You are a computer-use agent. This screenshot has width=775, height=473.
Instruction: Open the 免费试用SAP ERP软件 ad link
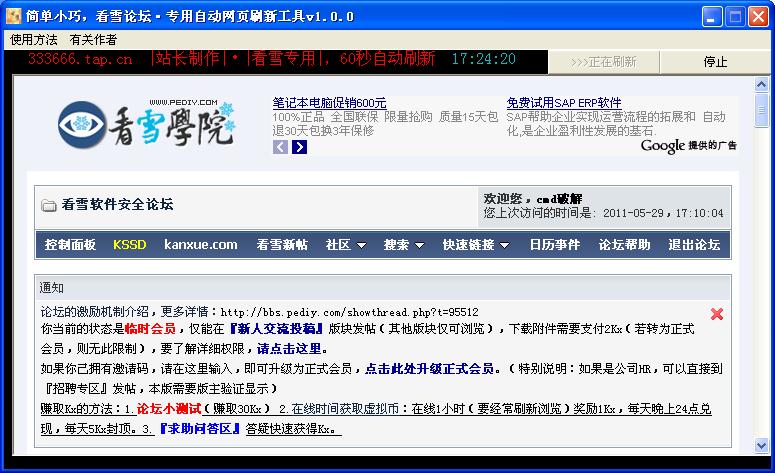pos(563,103)
